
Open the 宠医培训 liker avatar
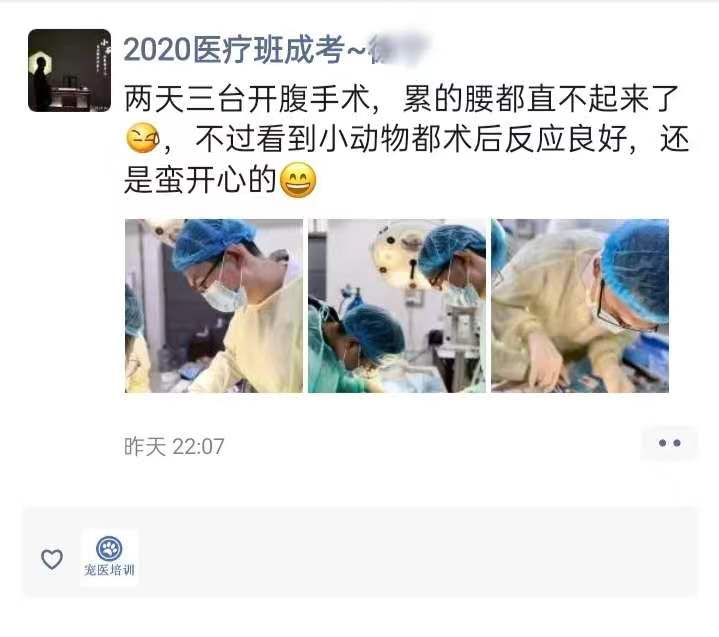109,557
